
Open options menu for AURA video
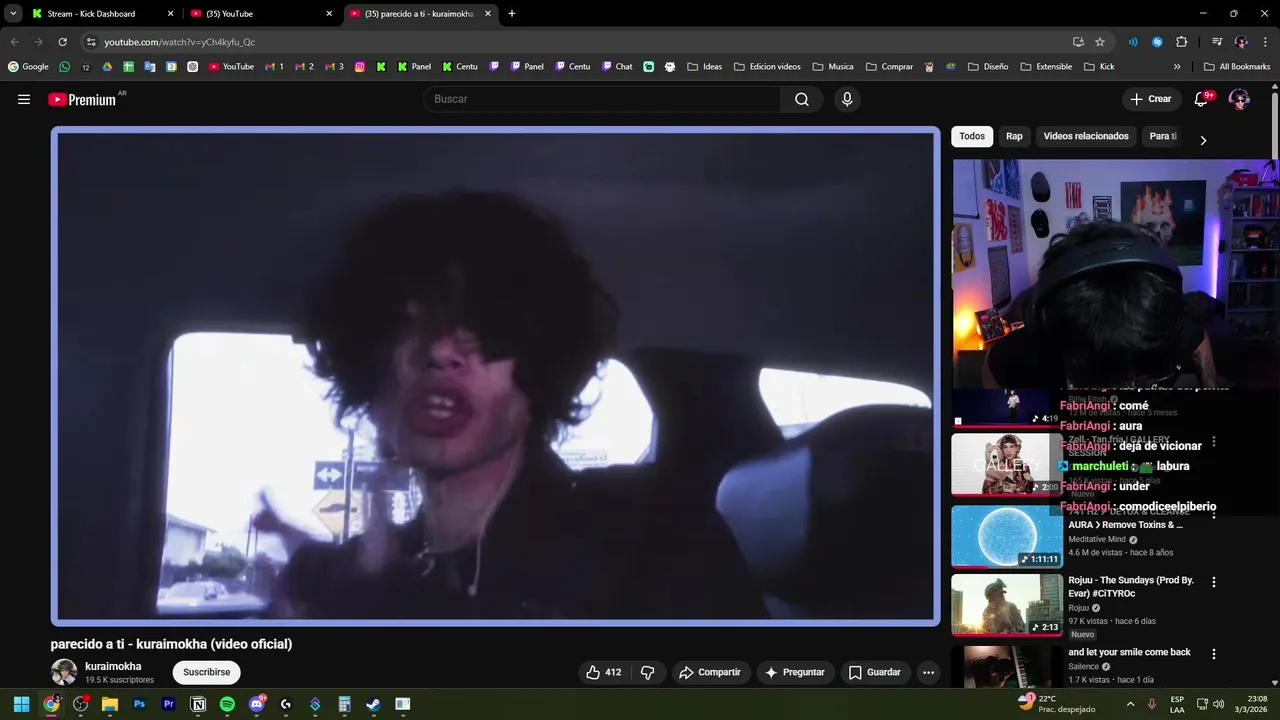[x=1214, y=514]
